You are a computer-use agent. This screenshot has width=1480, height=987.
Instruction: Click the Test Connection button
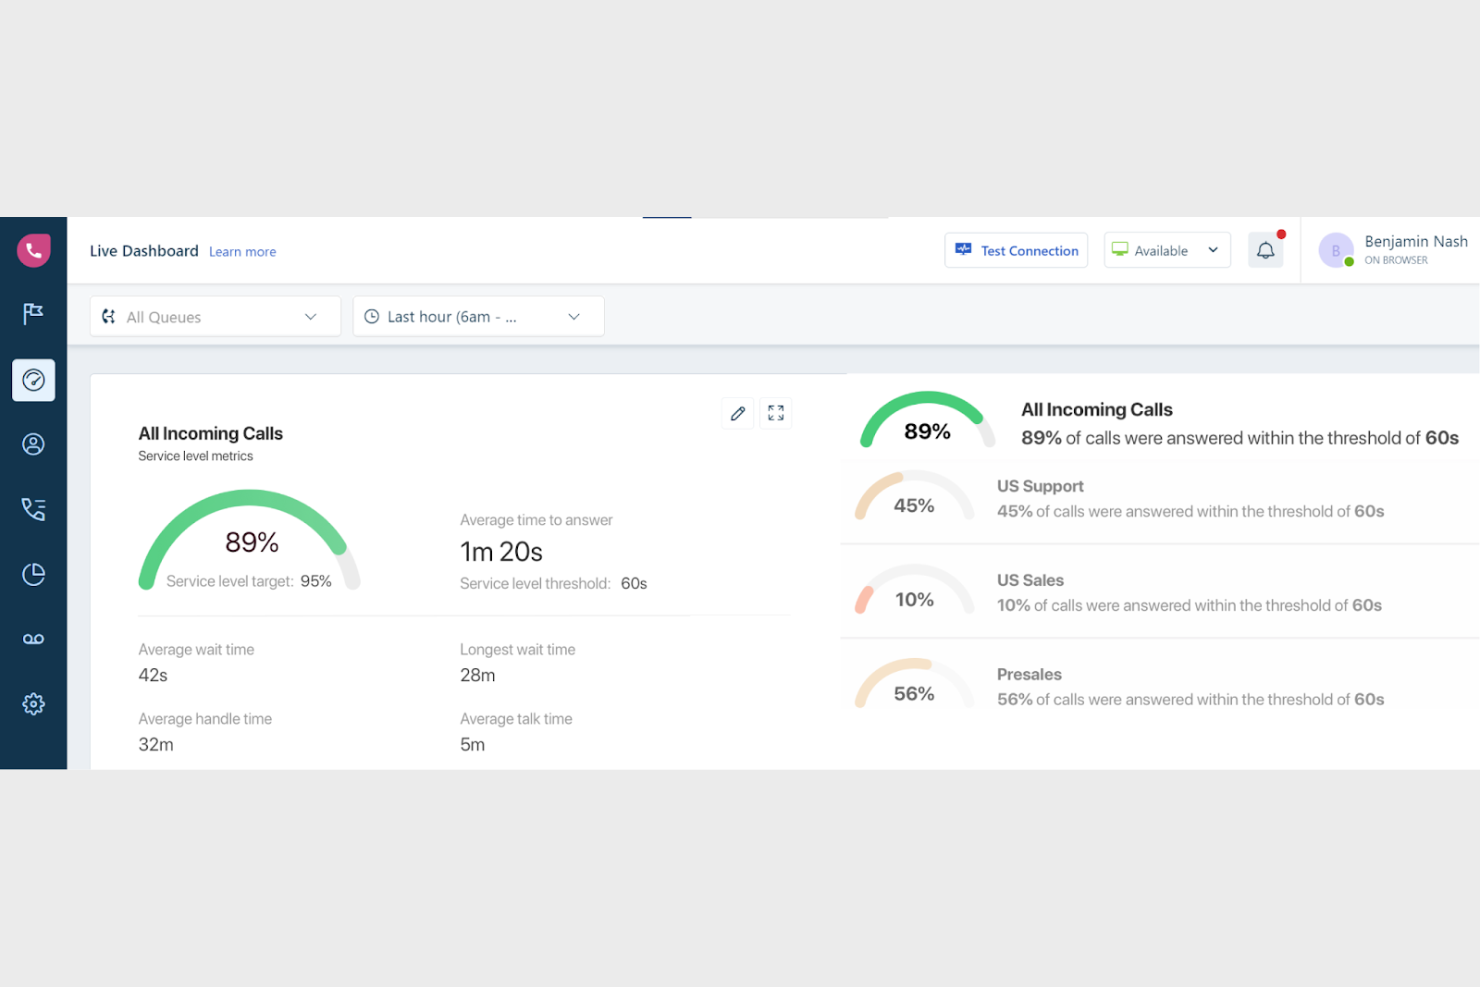1016,250
